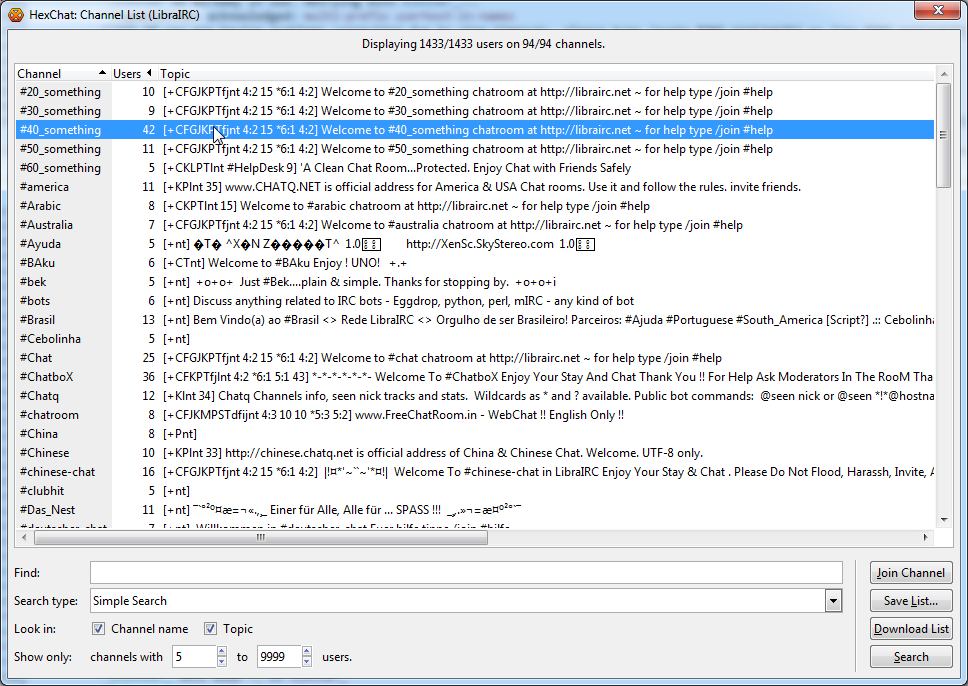Screen dimensions: 968x686
Task: Click the HexChat icon in the title bar
Action: [15, 13]
